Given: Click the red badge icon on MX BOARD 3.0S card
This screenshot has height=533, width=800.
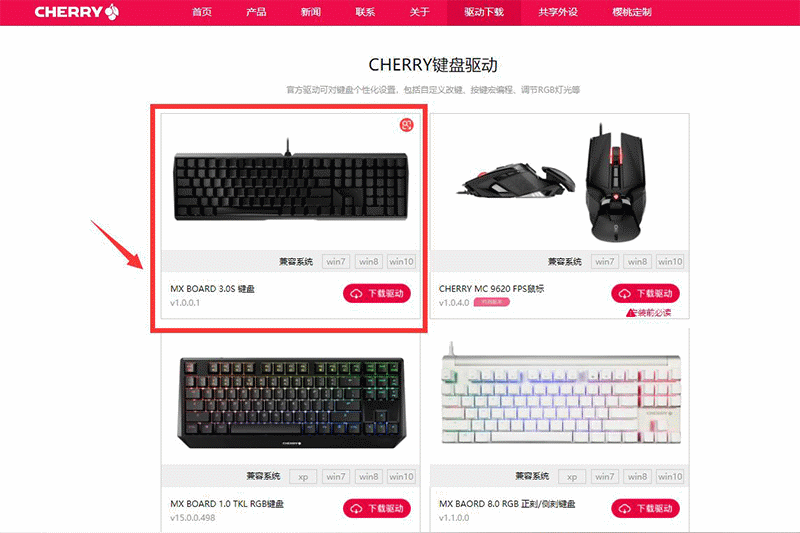Looking at the screenshot, I should [x=406, y=124].
